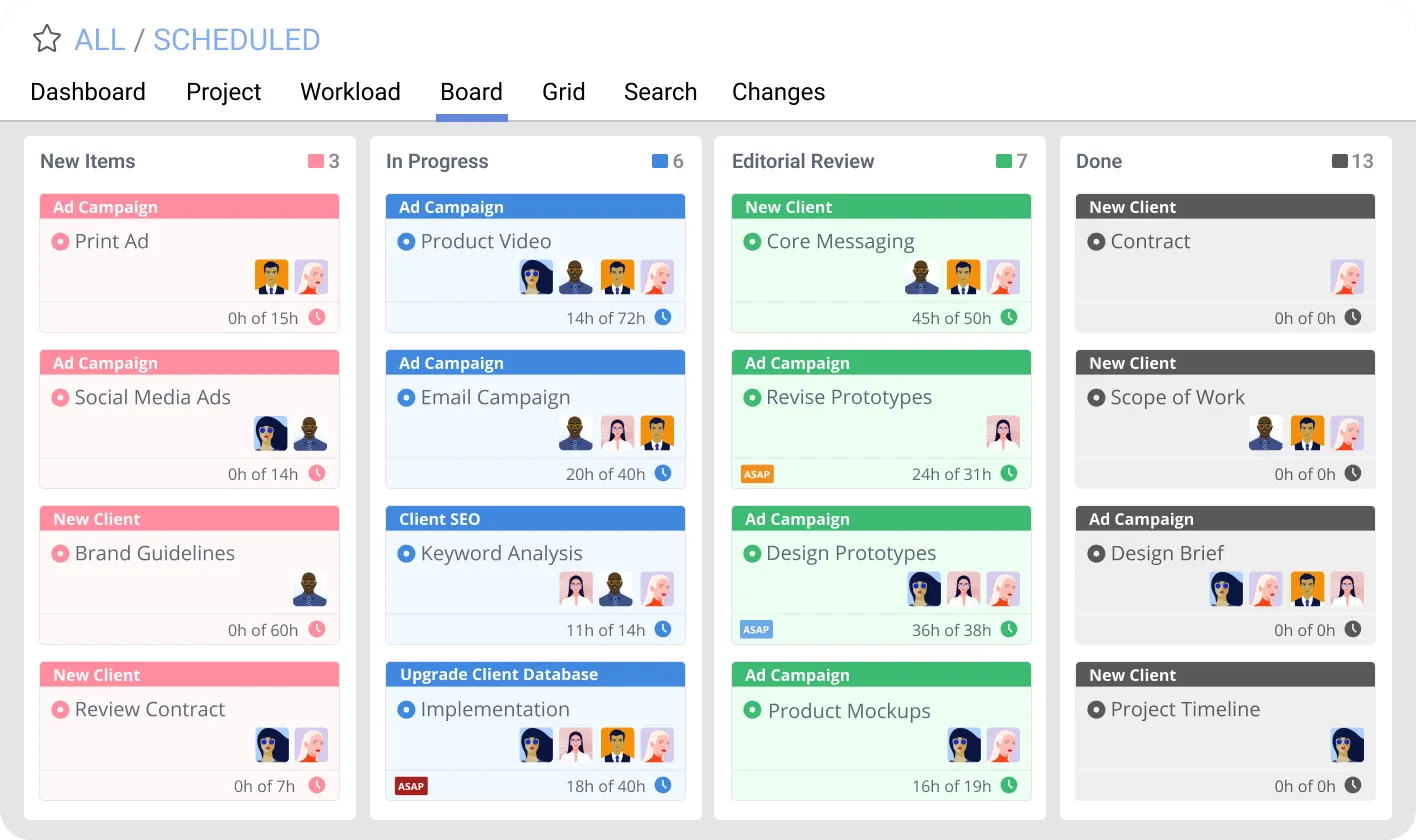Click the clock icon on Project Timeline
This screenshot has width=1416, height=840.
pos(1353,785)
